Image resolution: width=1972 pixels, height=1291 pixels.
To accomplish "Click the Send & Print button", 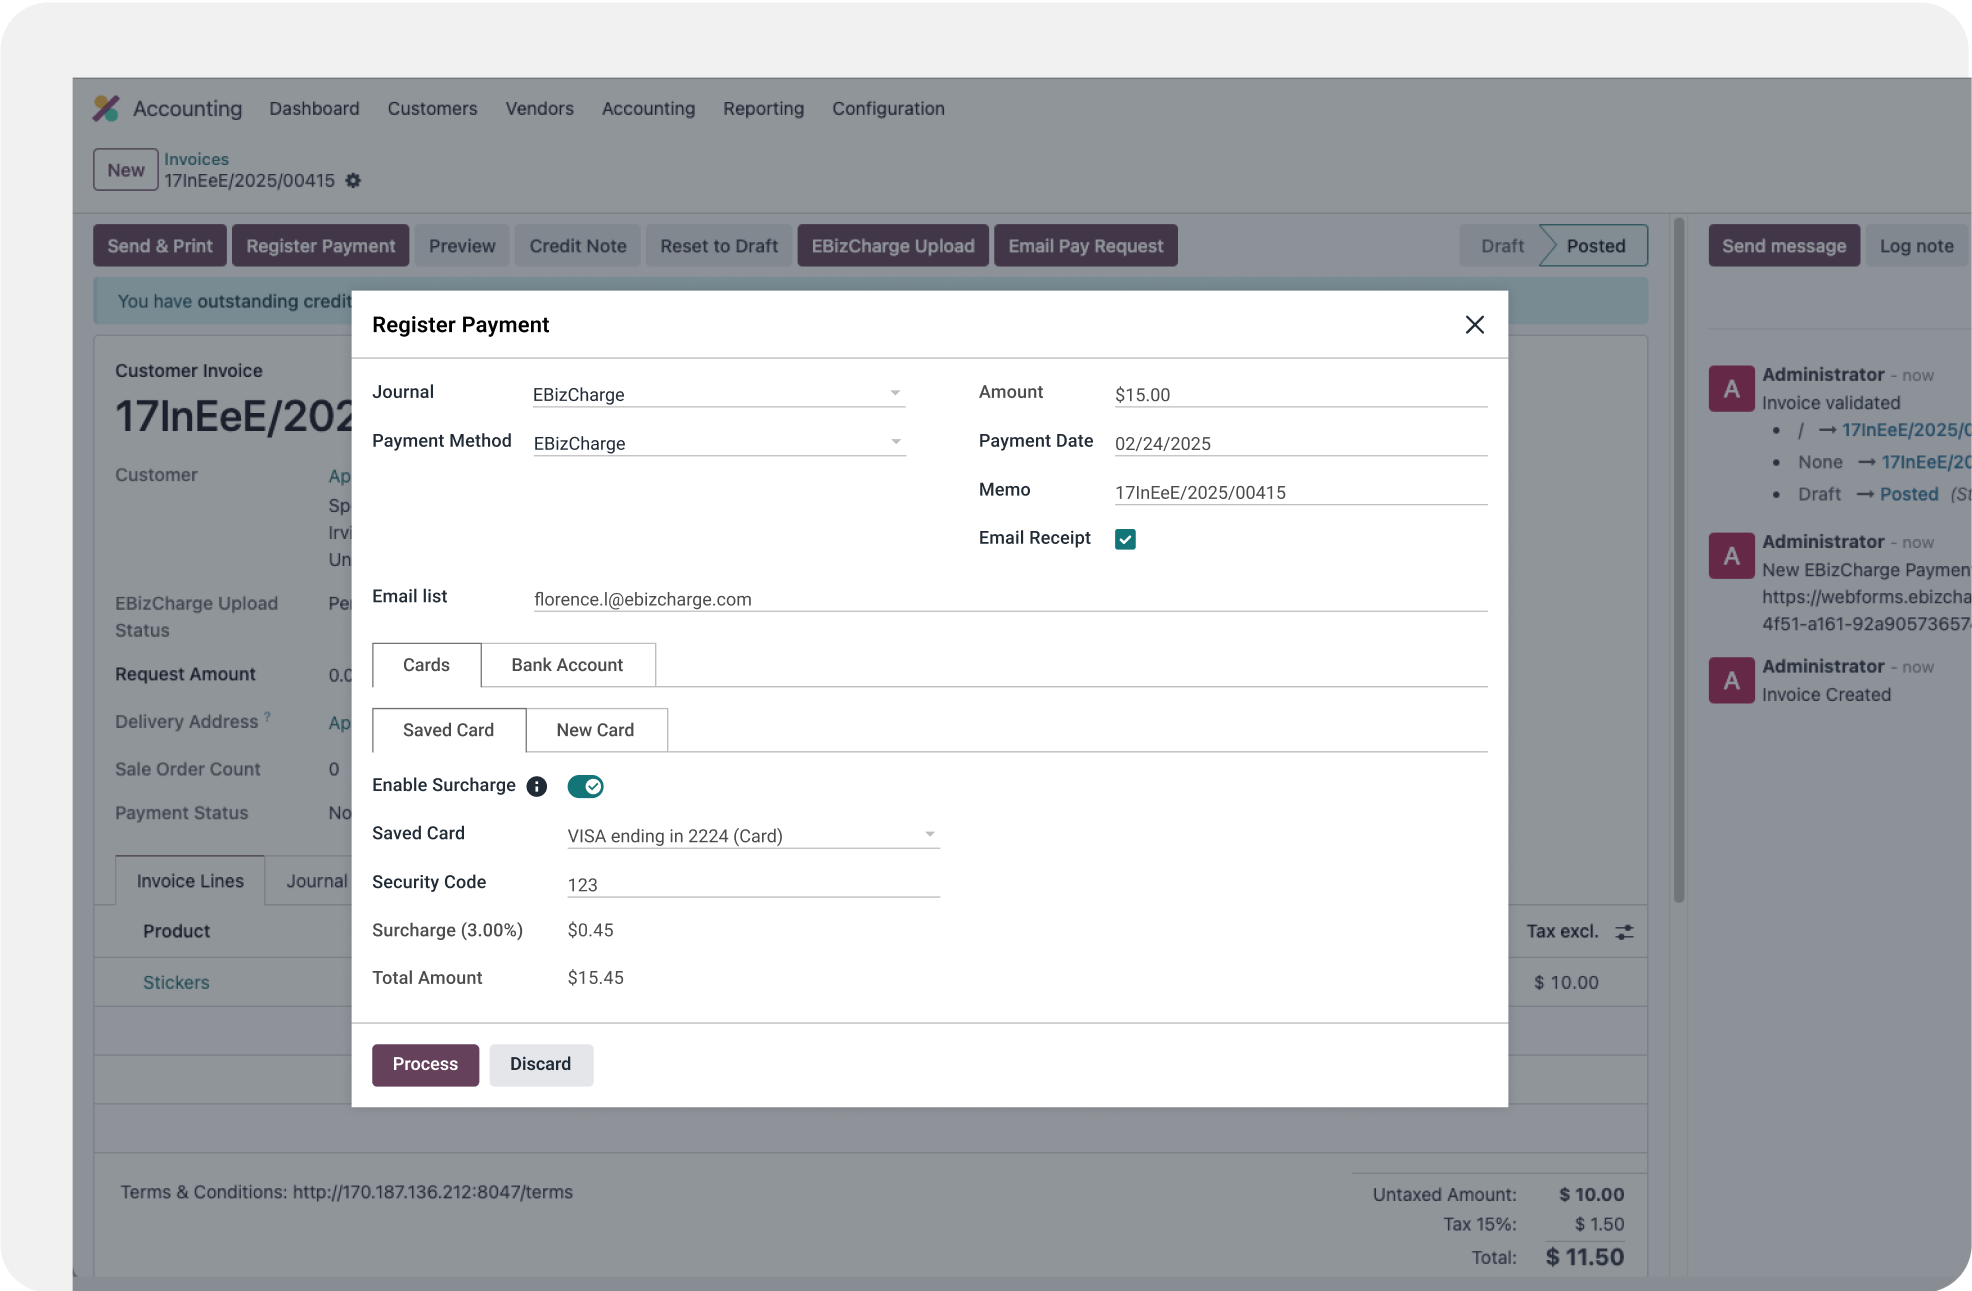I will pyautogui.click(x=160, y=246).
